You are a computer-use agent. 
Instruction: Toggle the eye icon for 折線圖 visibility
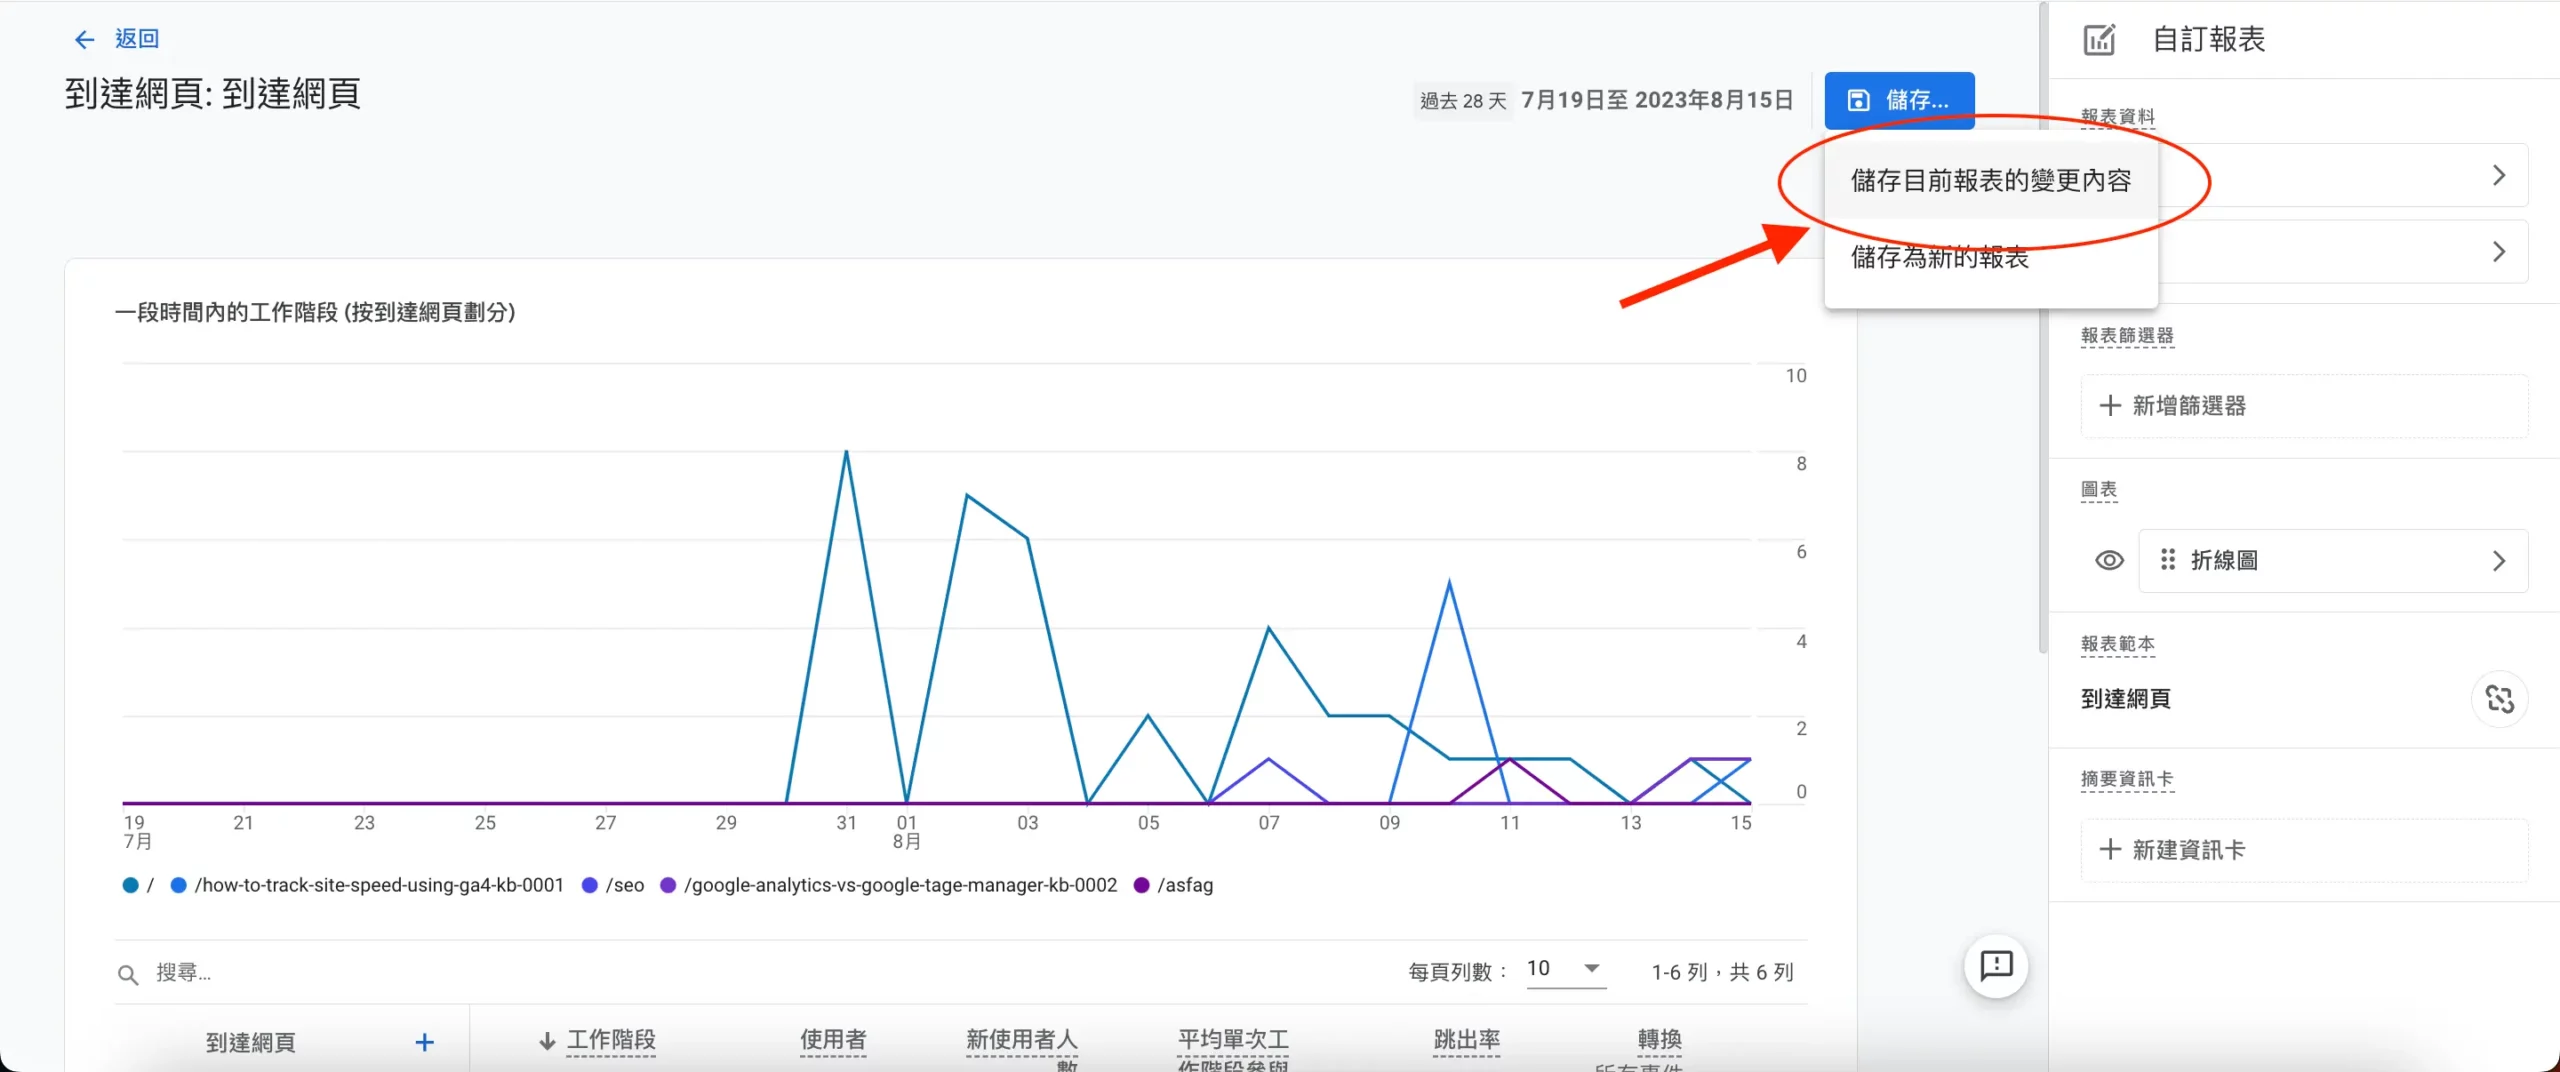click(x=2109, y=560)
